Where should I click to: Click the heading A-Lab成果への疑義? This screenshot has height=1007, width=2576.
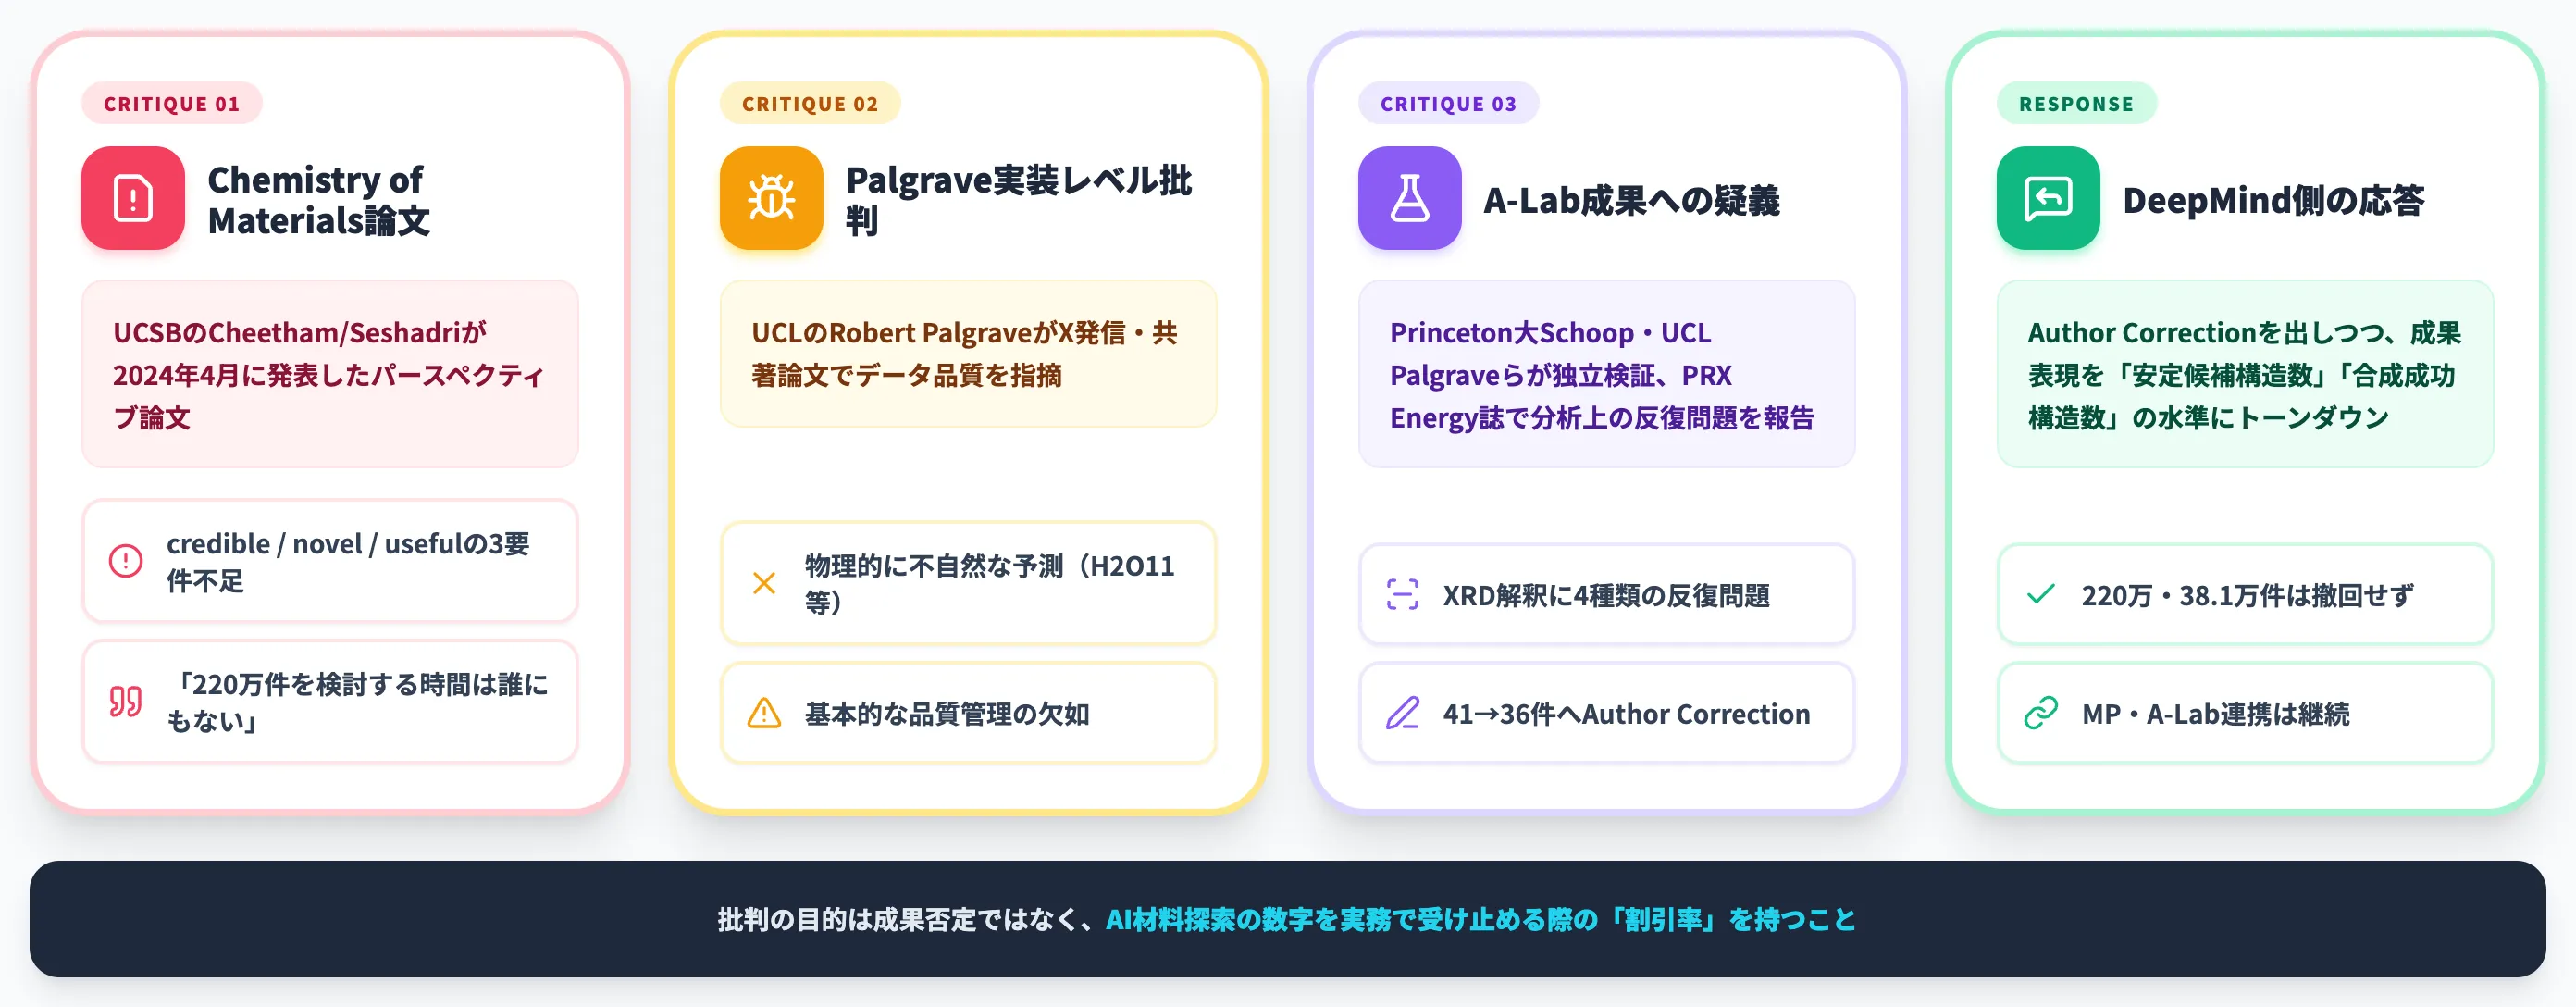tap(1631, 200)
